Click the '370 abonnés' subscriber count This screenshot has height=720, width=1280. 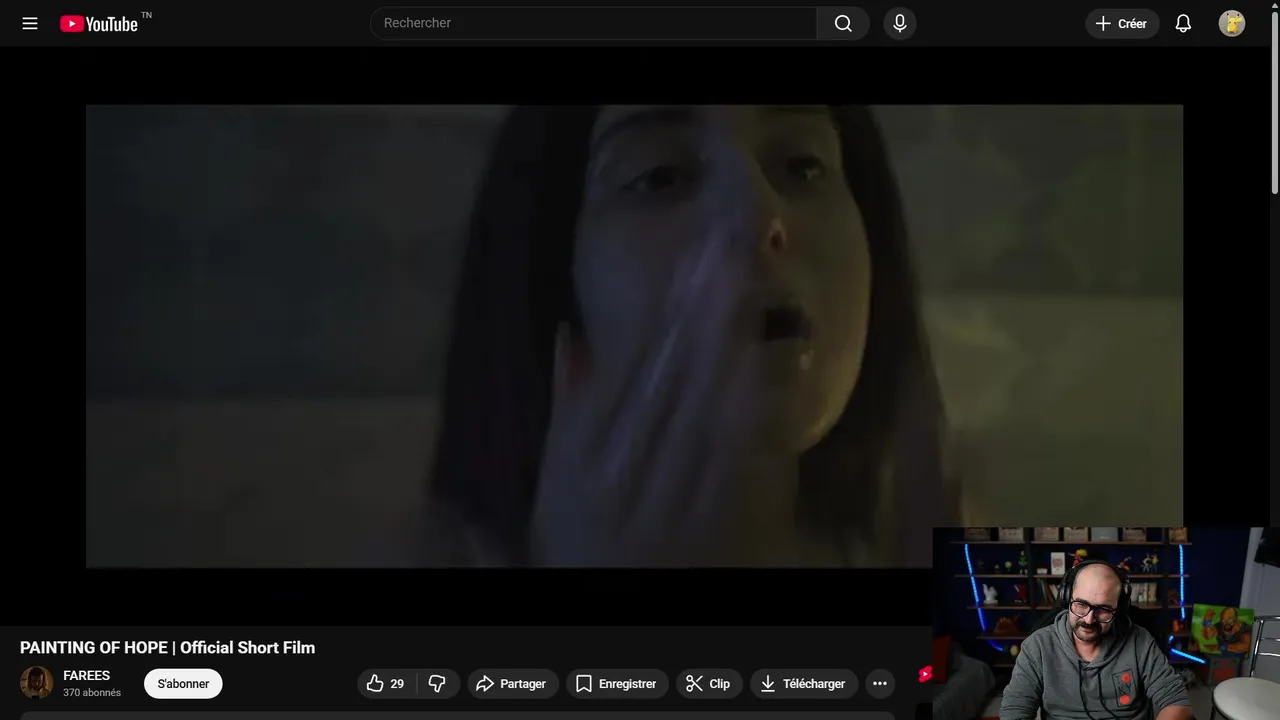pos(92,693)
